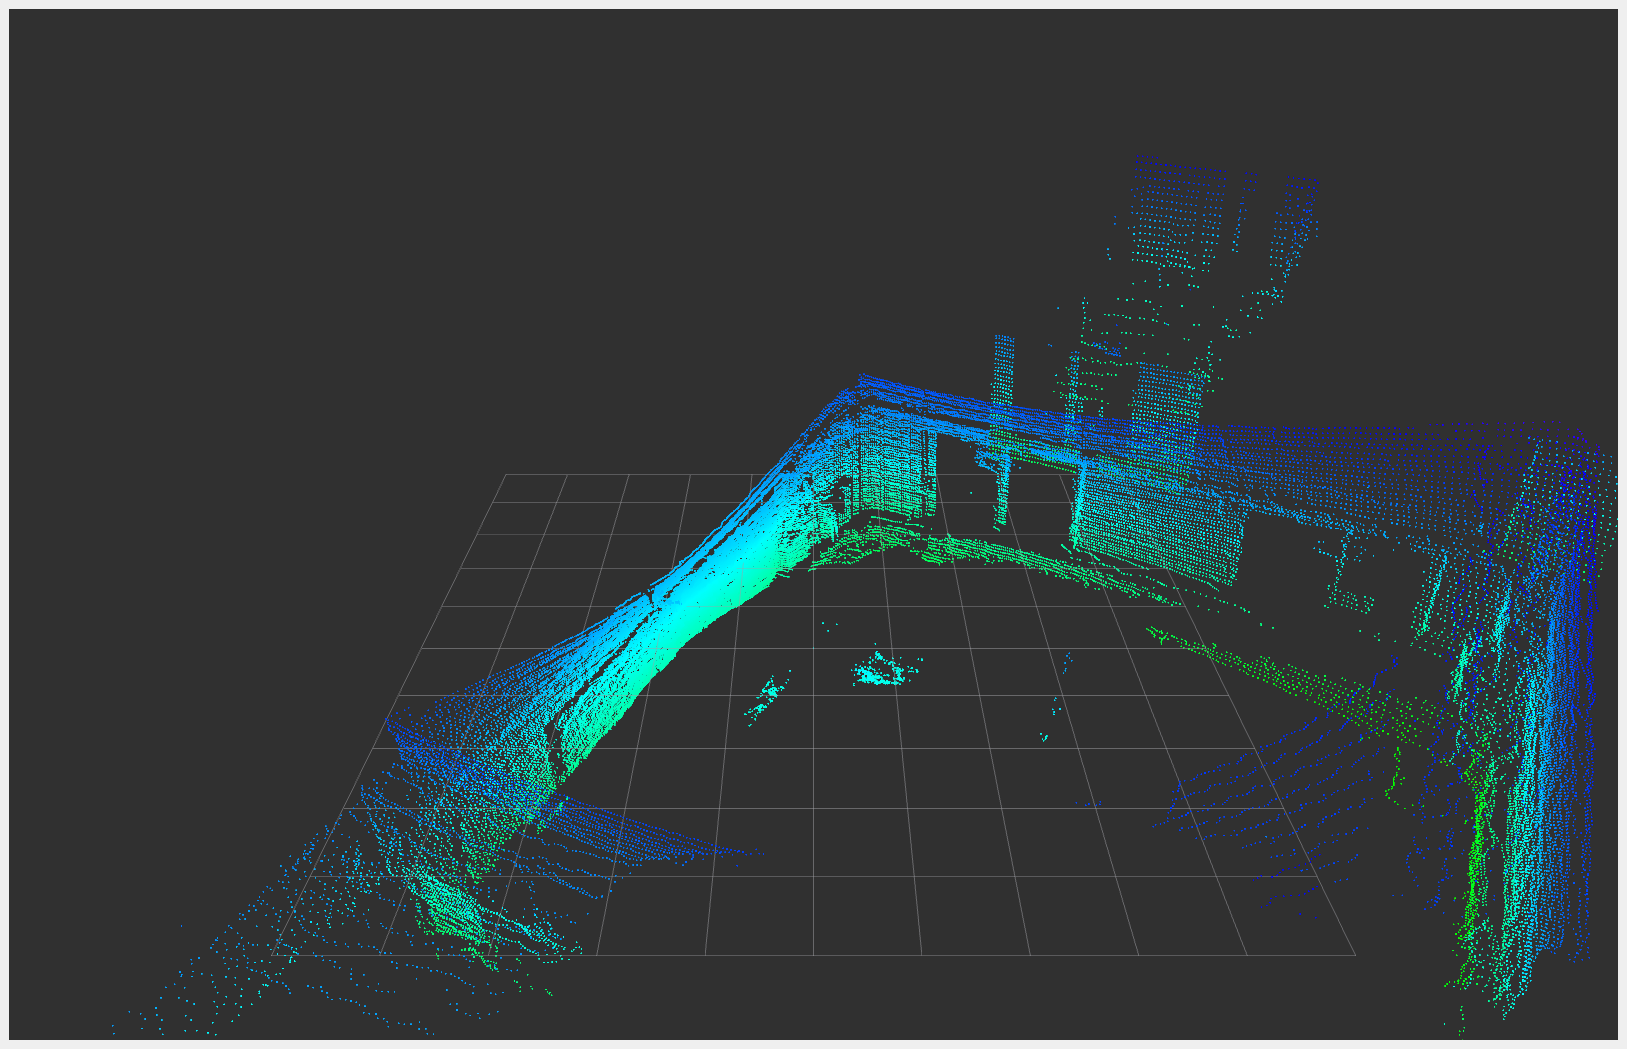Select the smaller cyan cluster beside the main floor cluster
The image size is (1627, 1049).
click(767, 696)
